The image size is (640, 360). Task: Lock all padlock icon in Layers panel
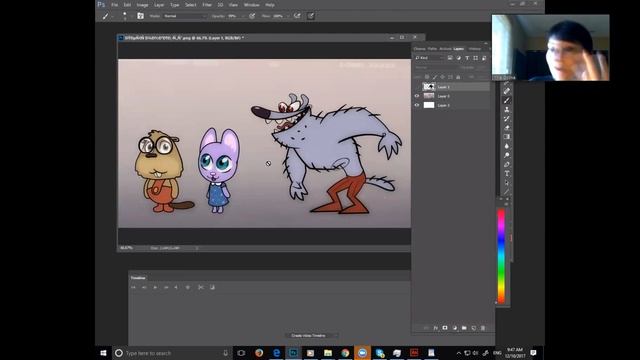tap(458, 77)
